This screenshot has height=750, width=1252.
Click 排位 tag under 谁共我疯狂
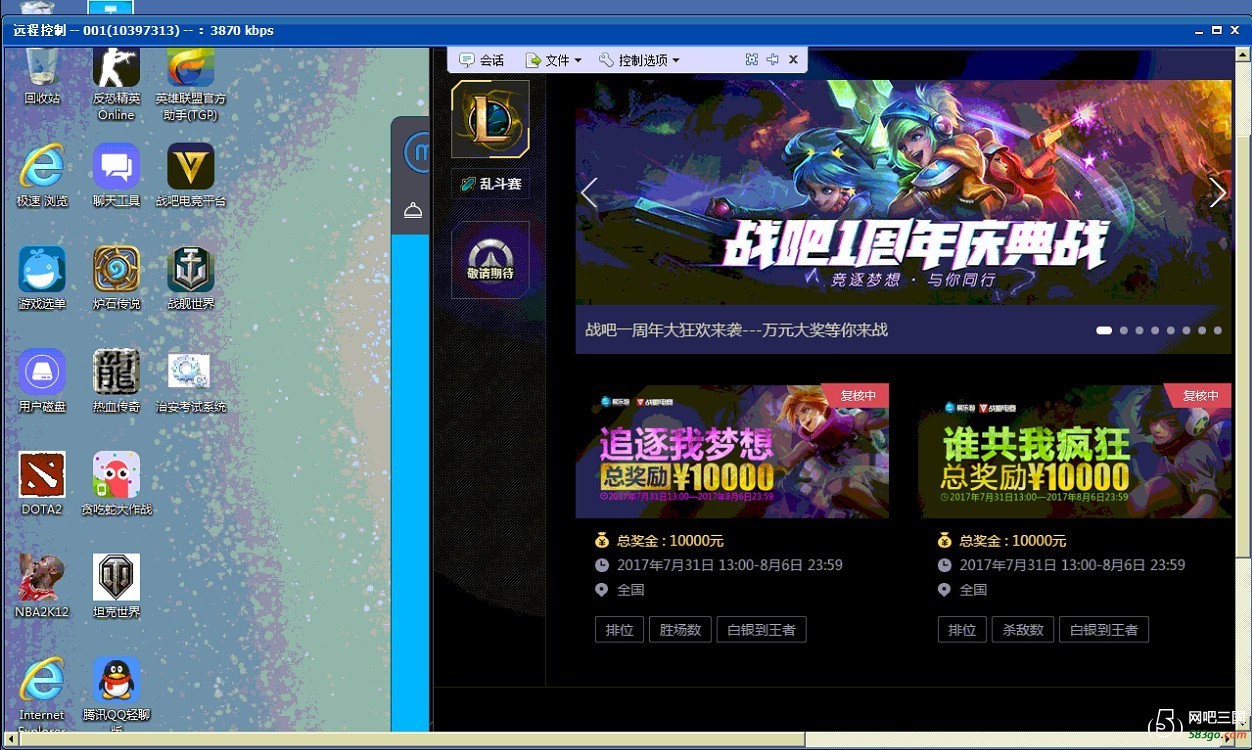[962, 630]
